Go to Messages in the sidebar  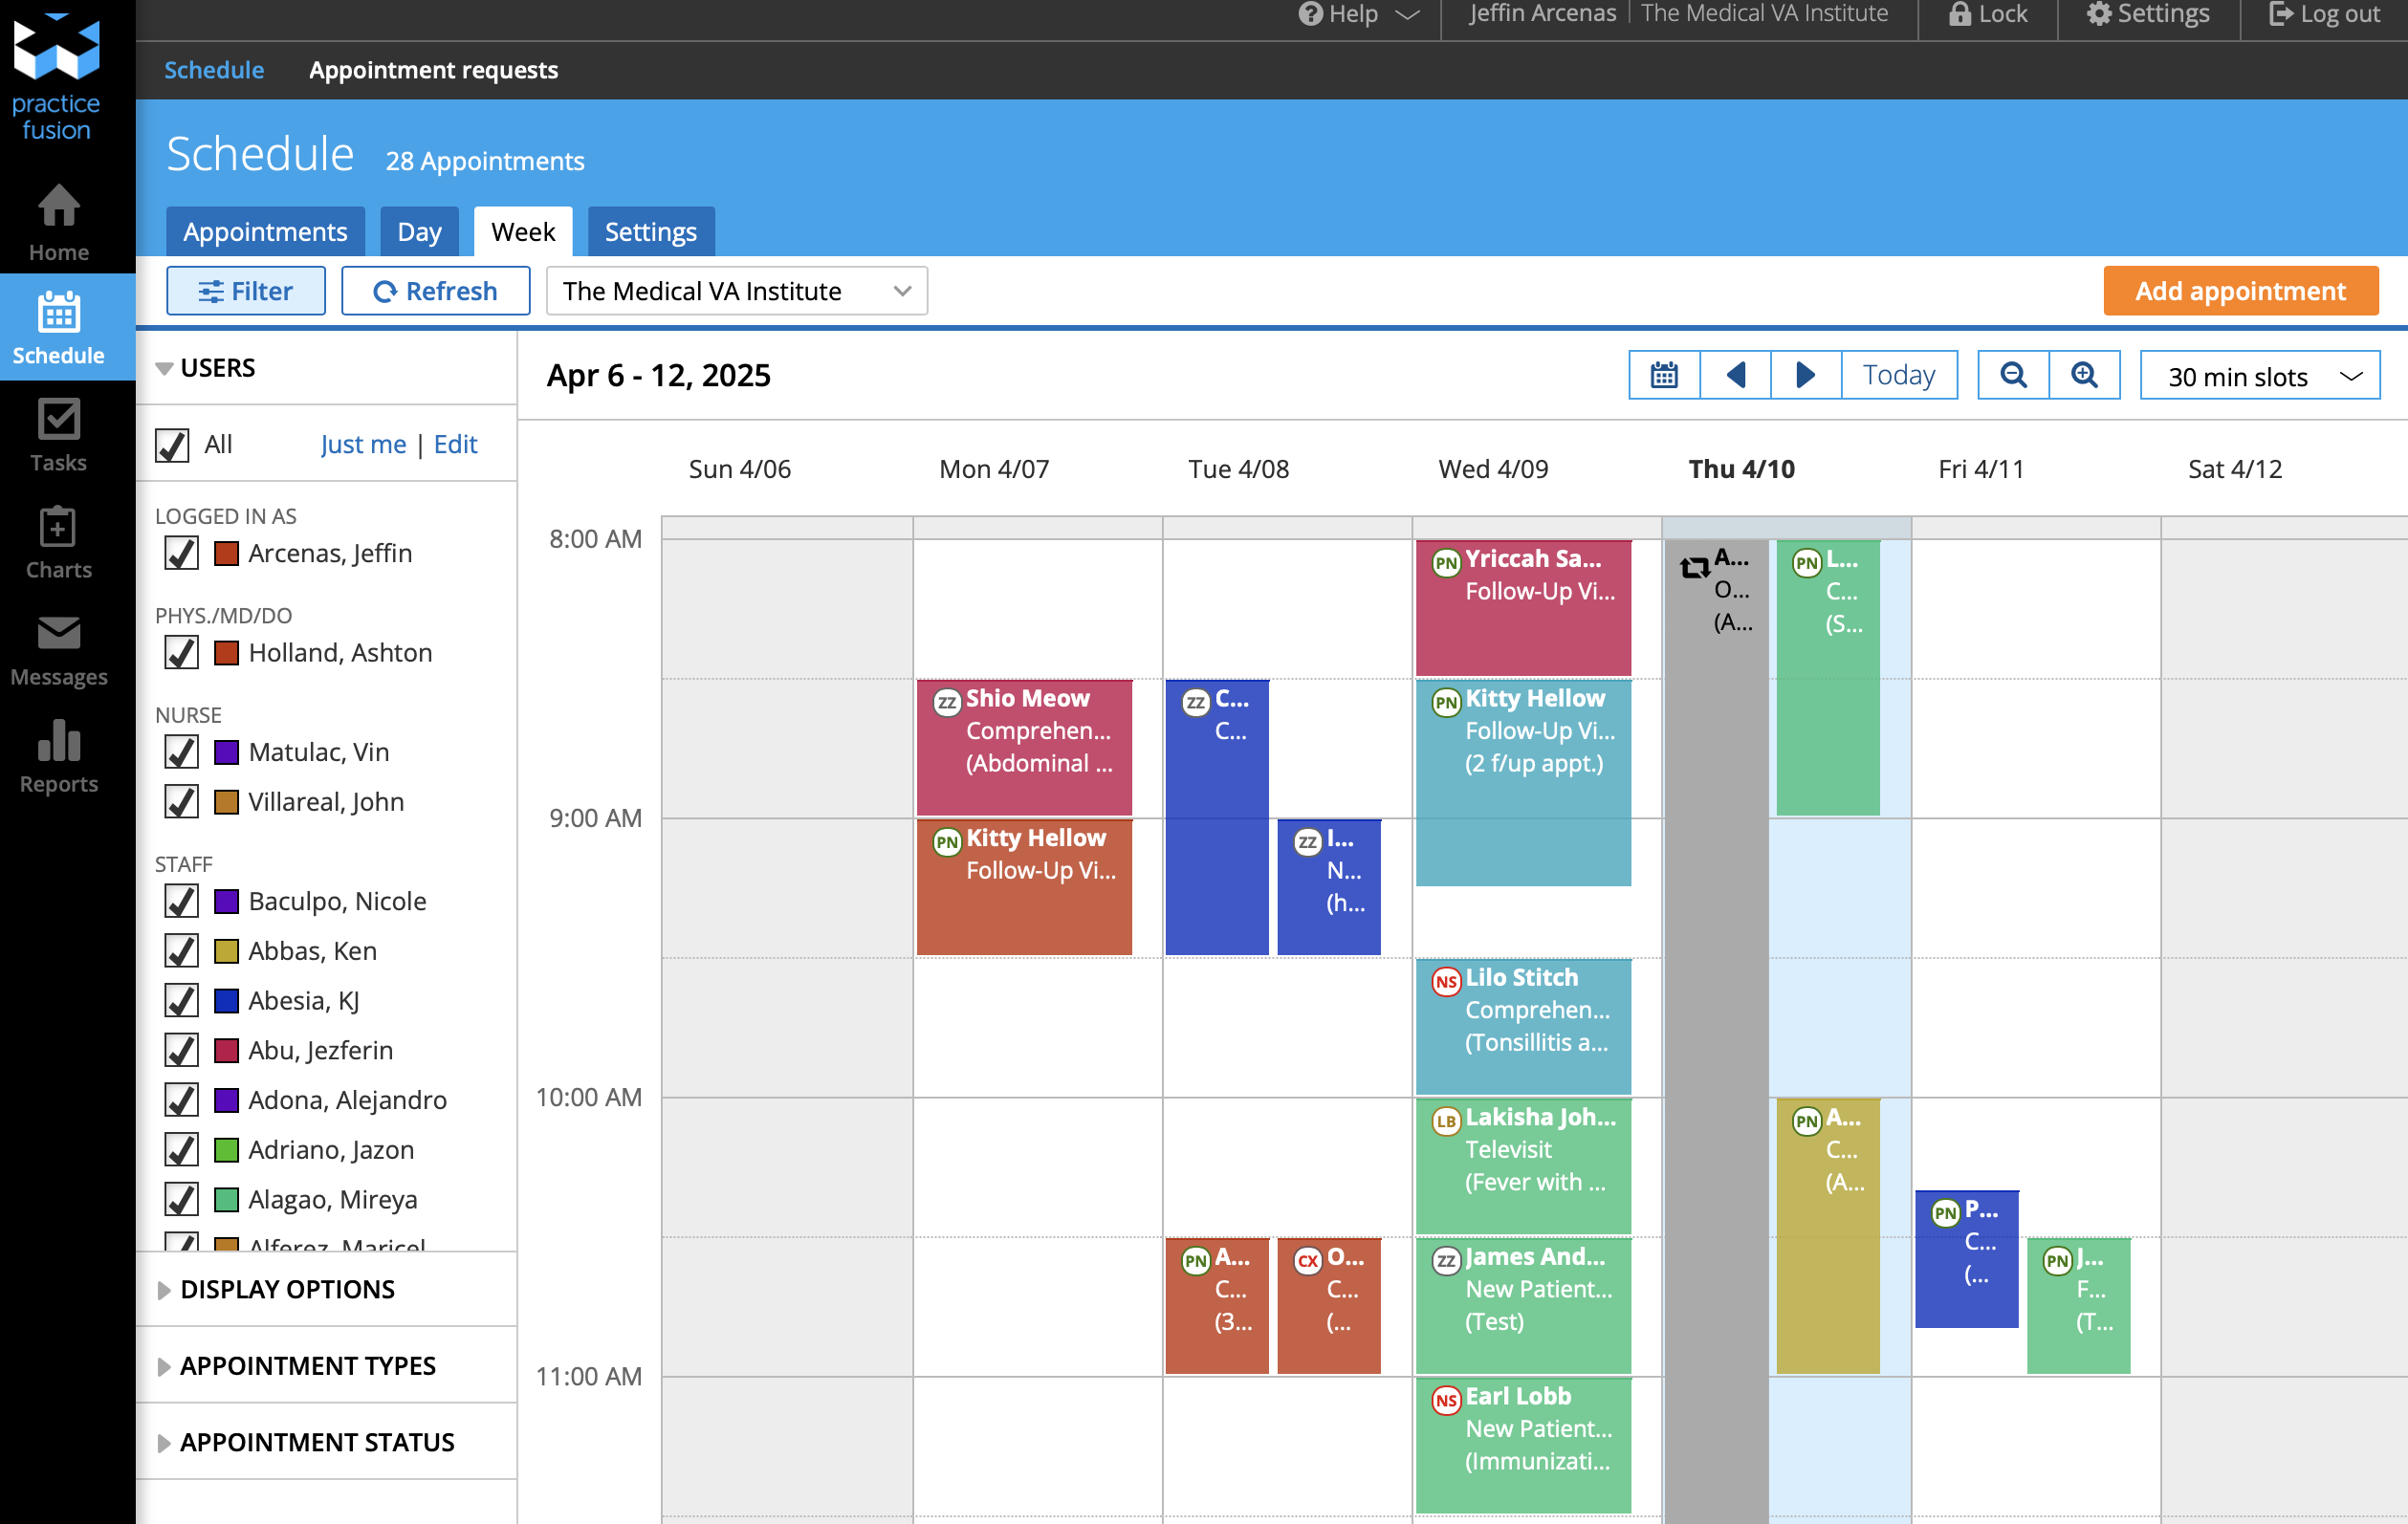tap(58, 650)
